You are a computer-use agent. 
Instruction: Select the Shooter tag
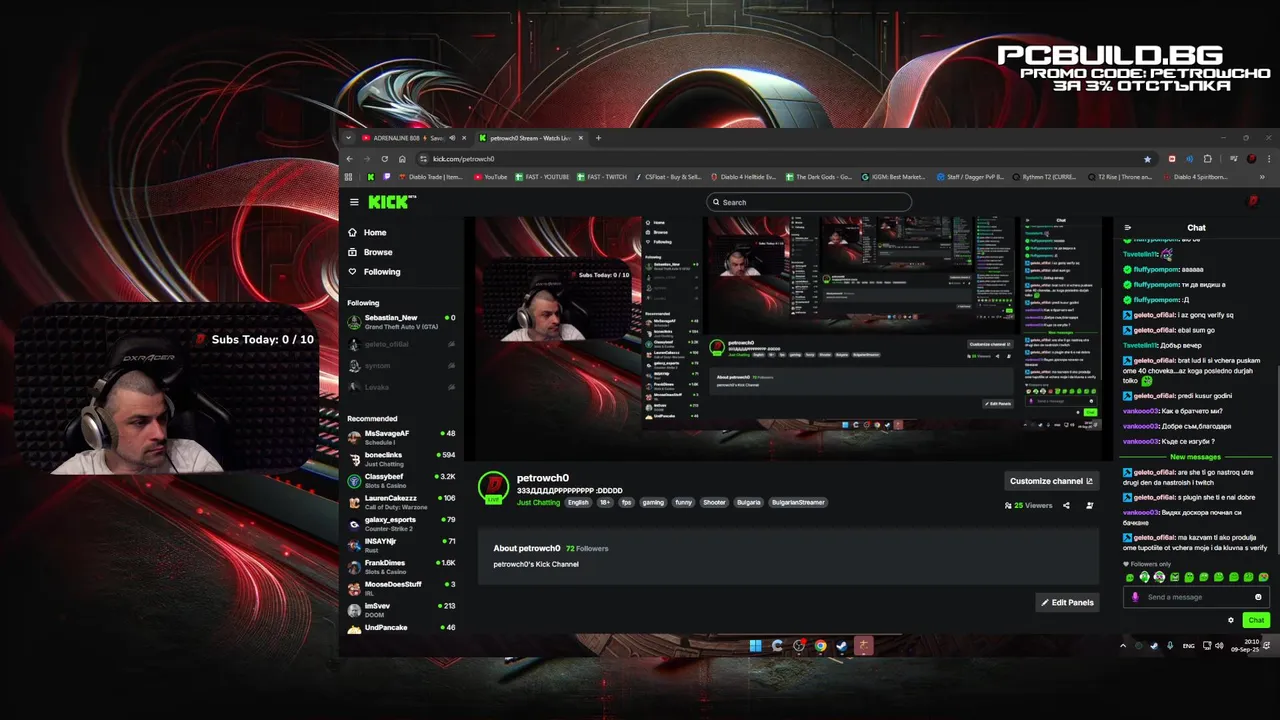[x=714, y=502]
